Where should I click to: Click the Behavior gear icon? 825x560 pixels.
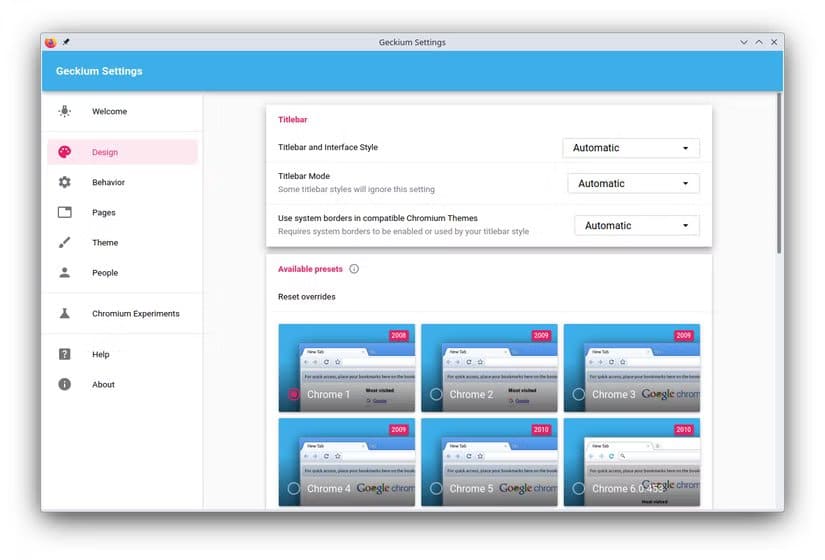click(65, 182)
